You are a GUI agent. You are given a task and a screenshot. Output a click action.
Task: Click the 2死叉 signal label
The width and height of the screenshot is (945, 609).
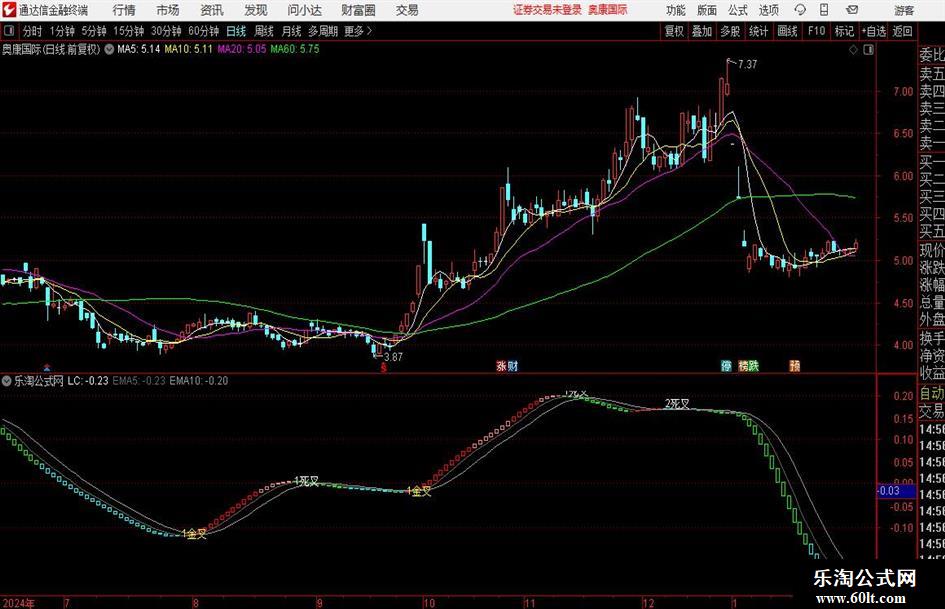point(677,403)
